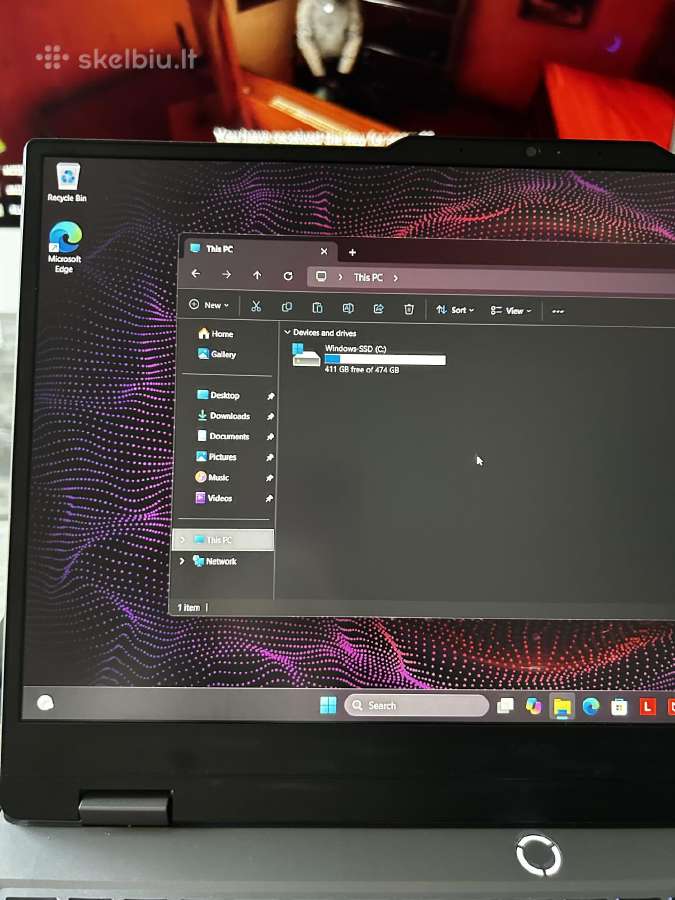This screenshot has width=675, height=900.
Task: Open the red L app on taskbar
Action: (x=647, y=707)
